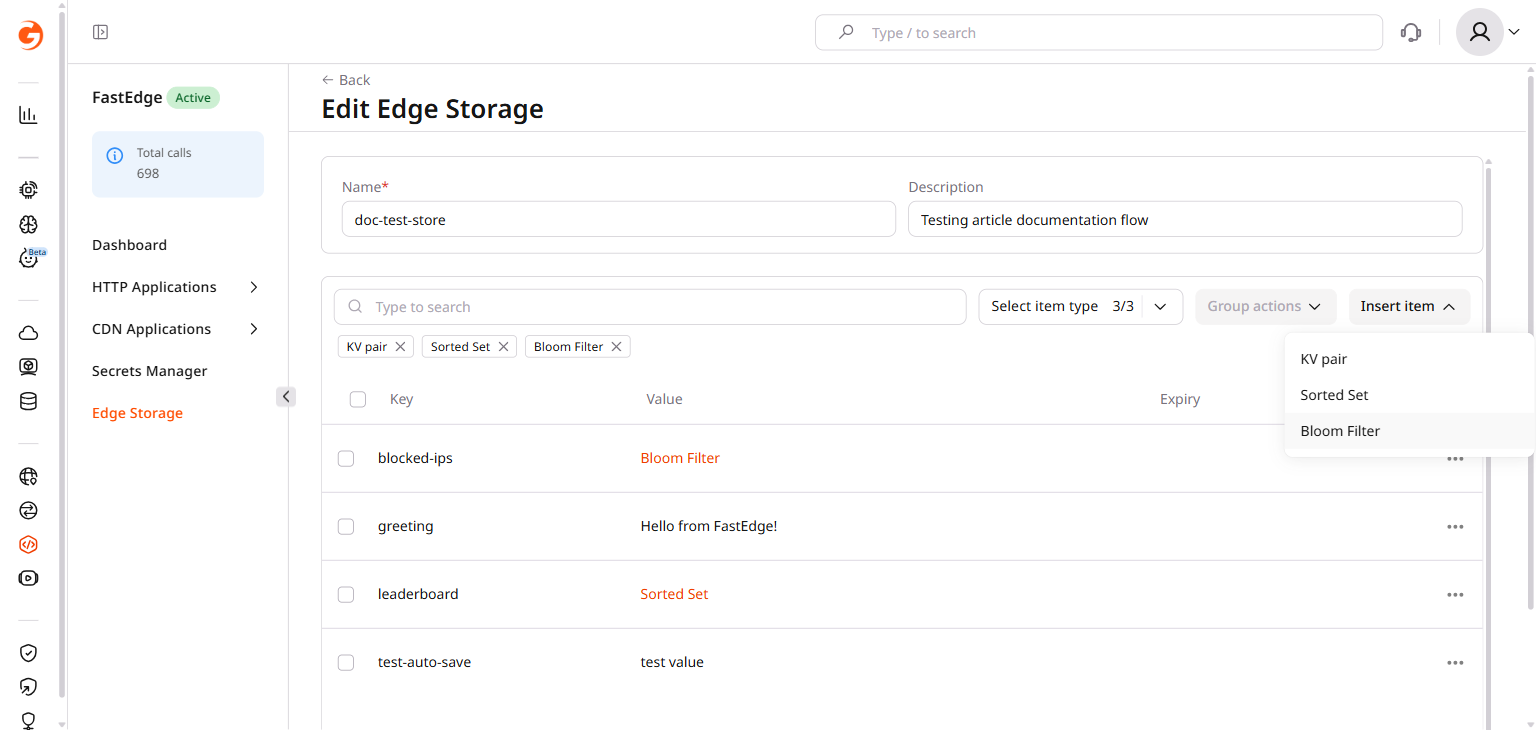Open actions menu for blocked-ips row
The width and height of the screenshot is (1536, 730).
(x=1455, y=458)
